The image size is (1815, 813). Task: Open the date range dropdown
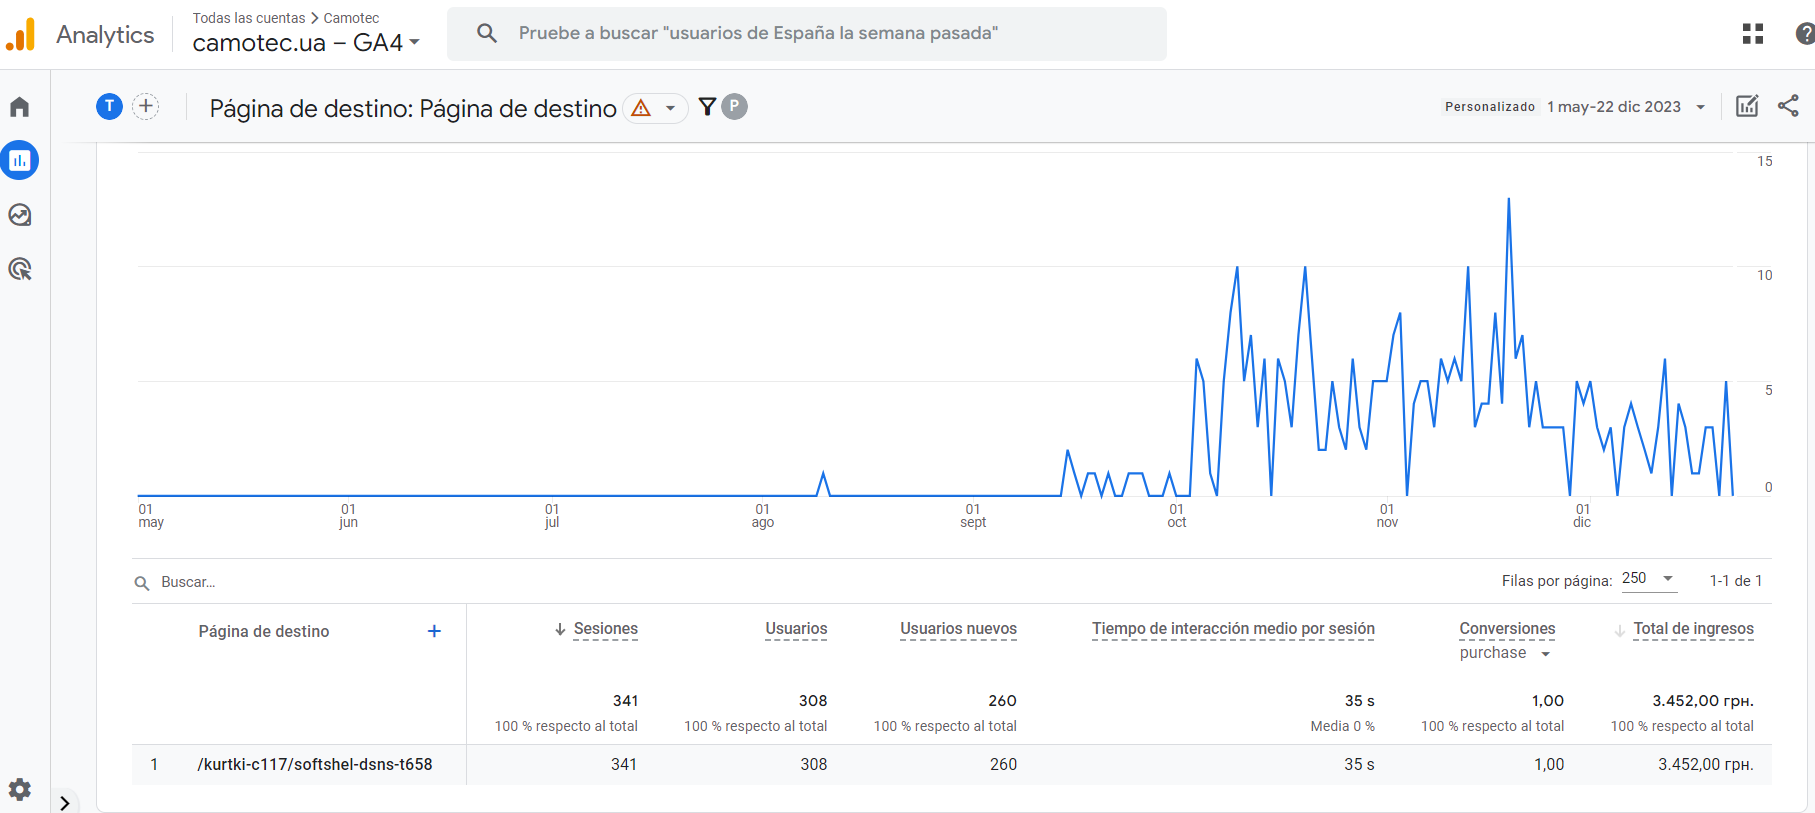pos(1625,107)
